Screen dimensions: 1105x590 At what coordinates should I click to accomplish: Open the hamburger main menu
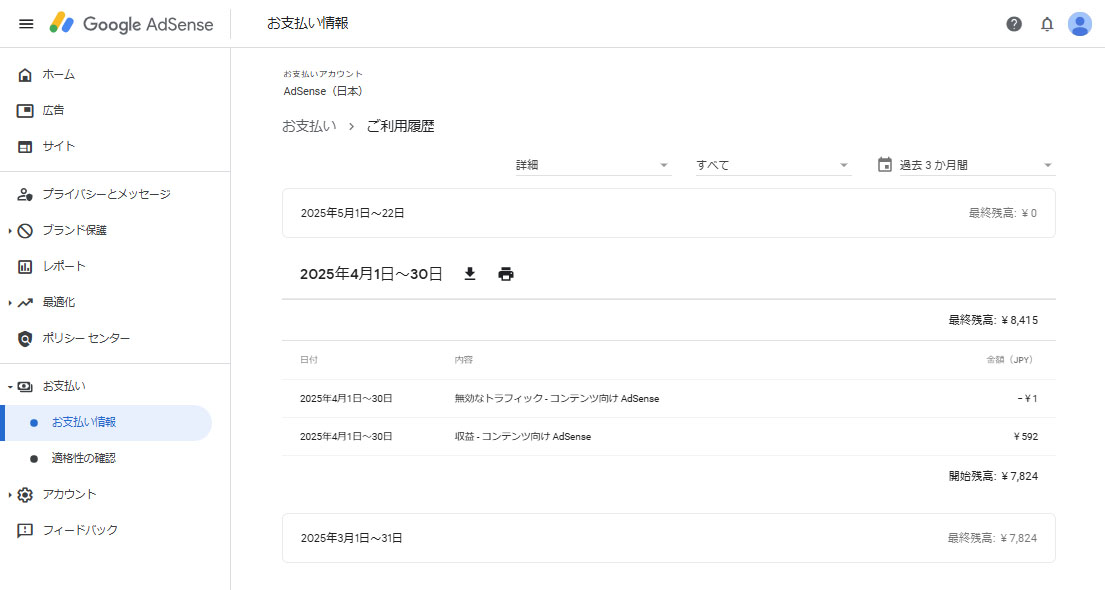tap(26, 24)
